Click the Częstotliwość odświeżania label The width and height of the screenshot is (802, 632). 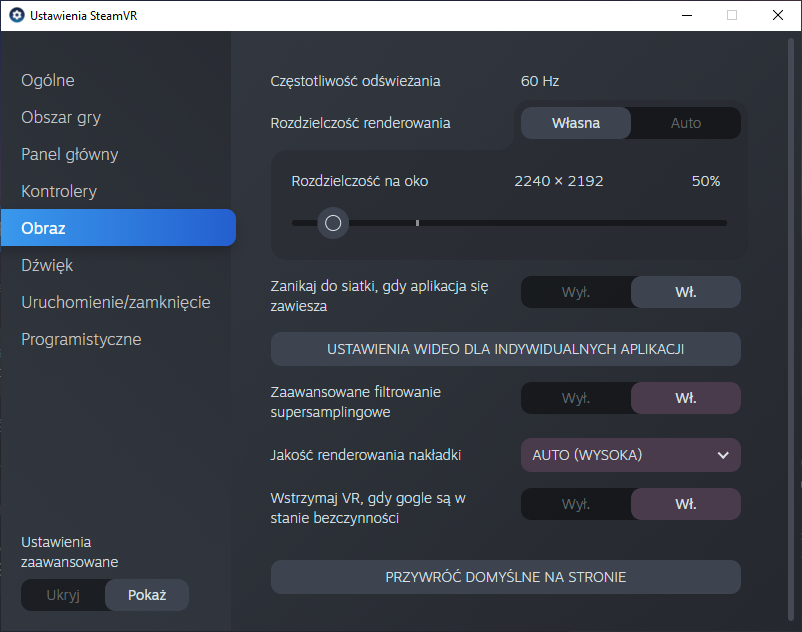point(355,81)
